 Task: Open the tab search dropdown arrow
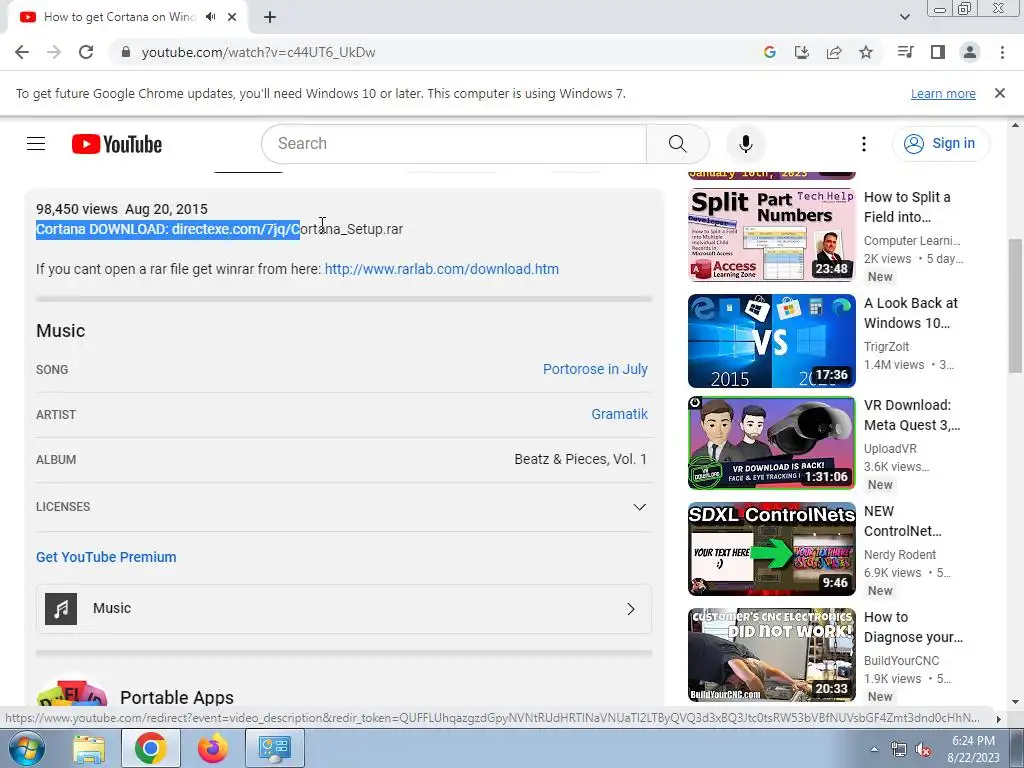coord(904,17)
